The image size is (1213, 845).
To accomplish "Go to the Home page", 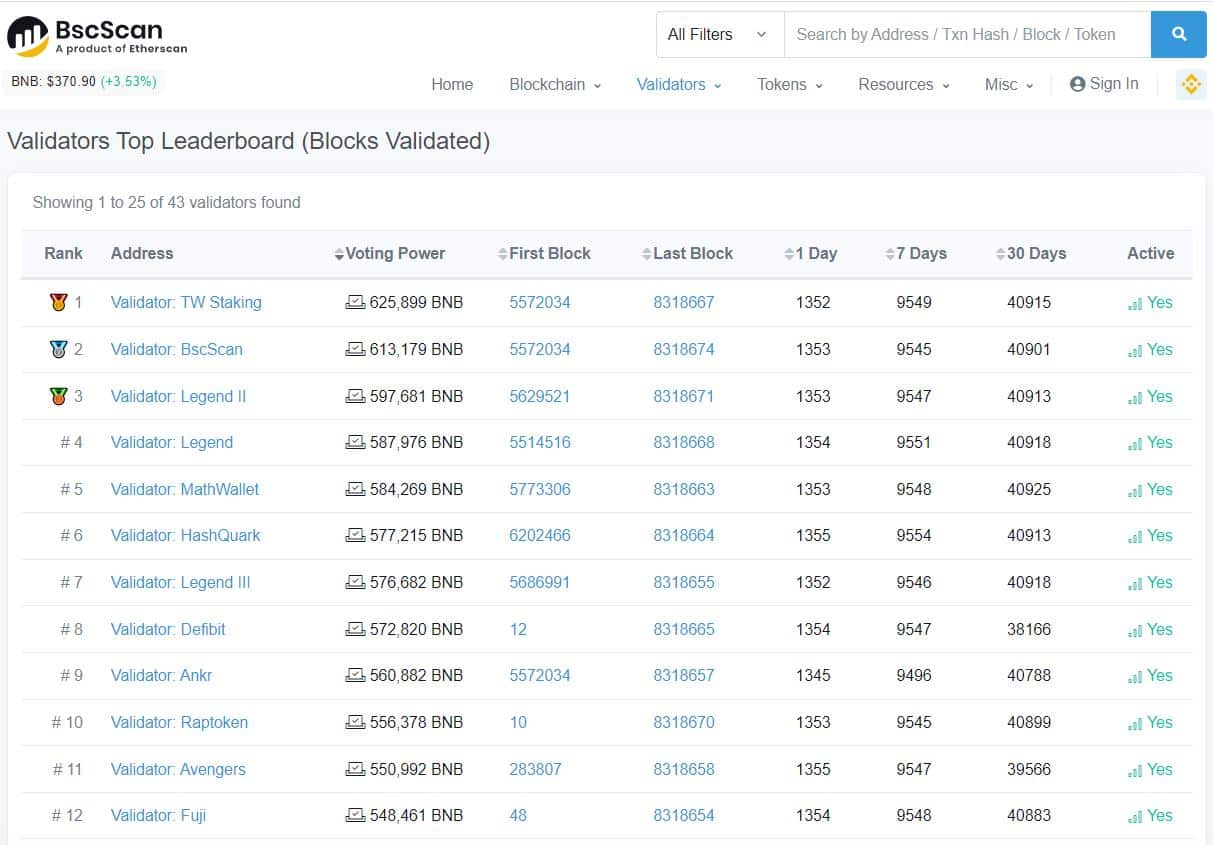I will [x=452, y=84].
